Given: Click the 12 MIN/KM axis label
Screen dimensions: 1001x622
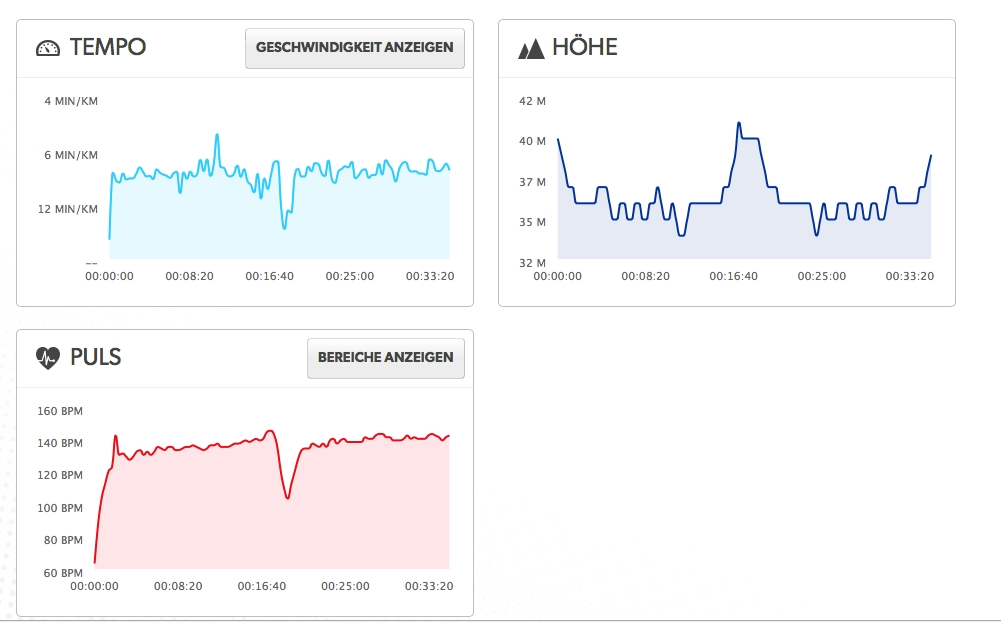Looking at the screenshot, I should pos(68,209).
